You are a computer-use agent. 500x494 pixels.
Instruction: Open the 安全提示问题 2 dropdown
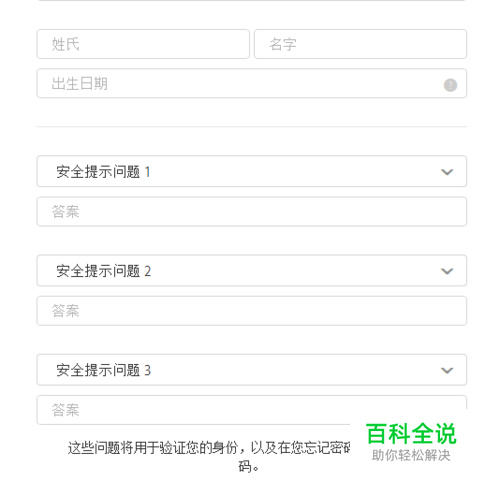[252, 271]
